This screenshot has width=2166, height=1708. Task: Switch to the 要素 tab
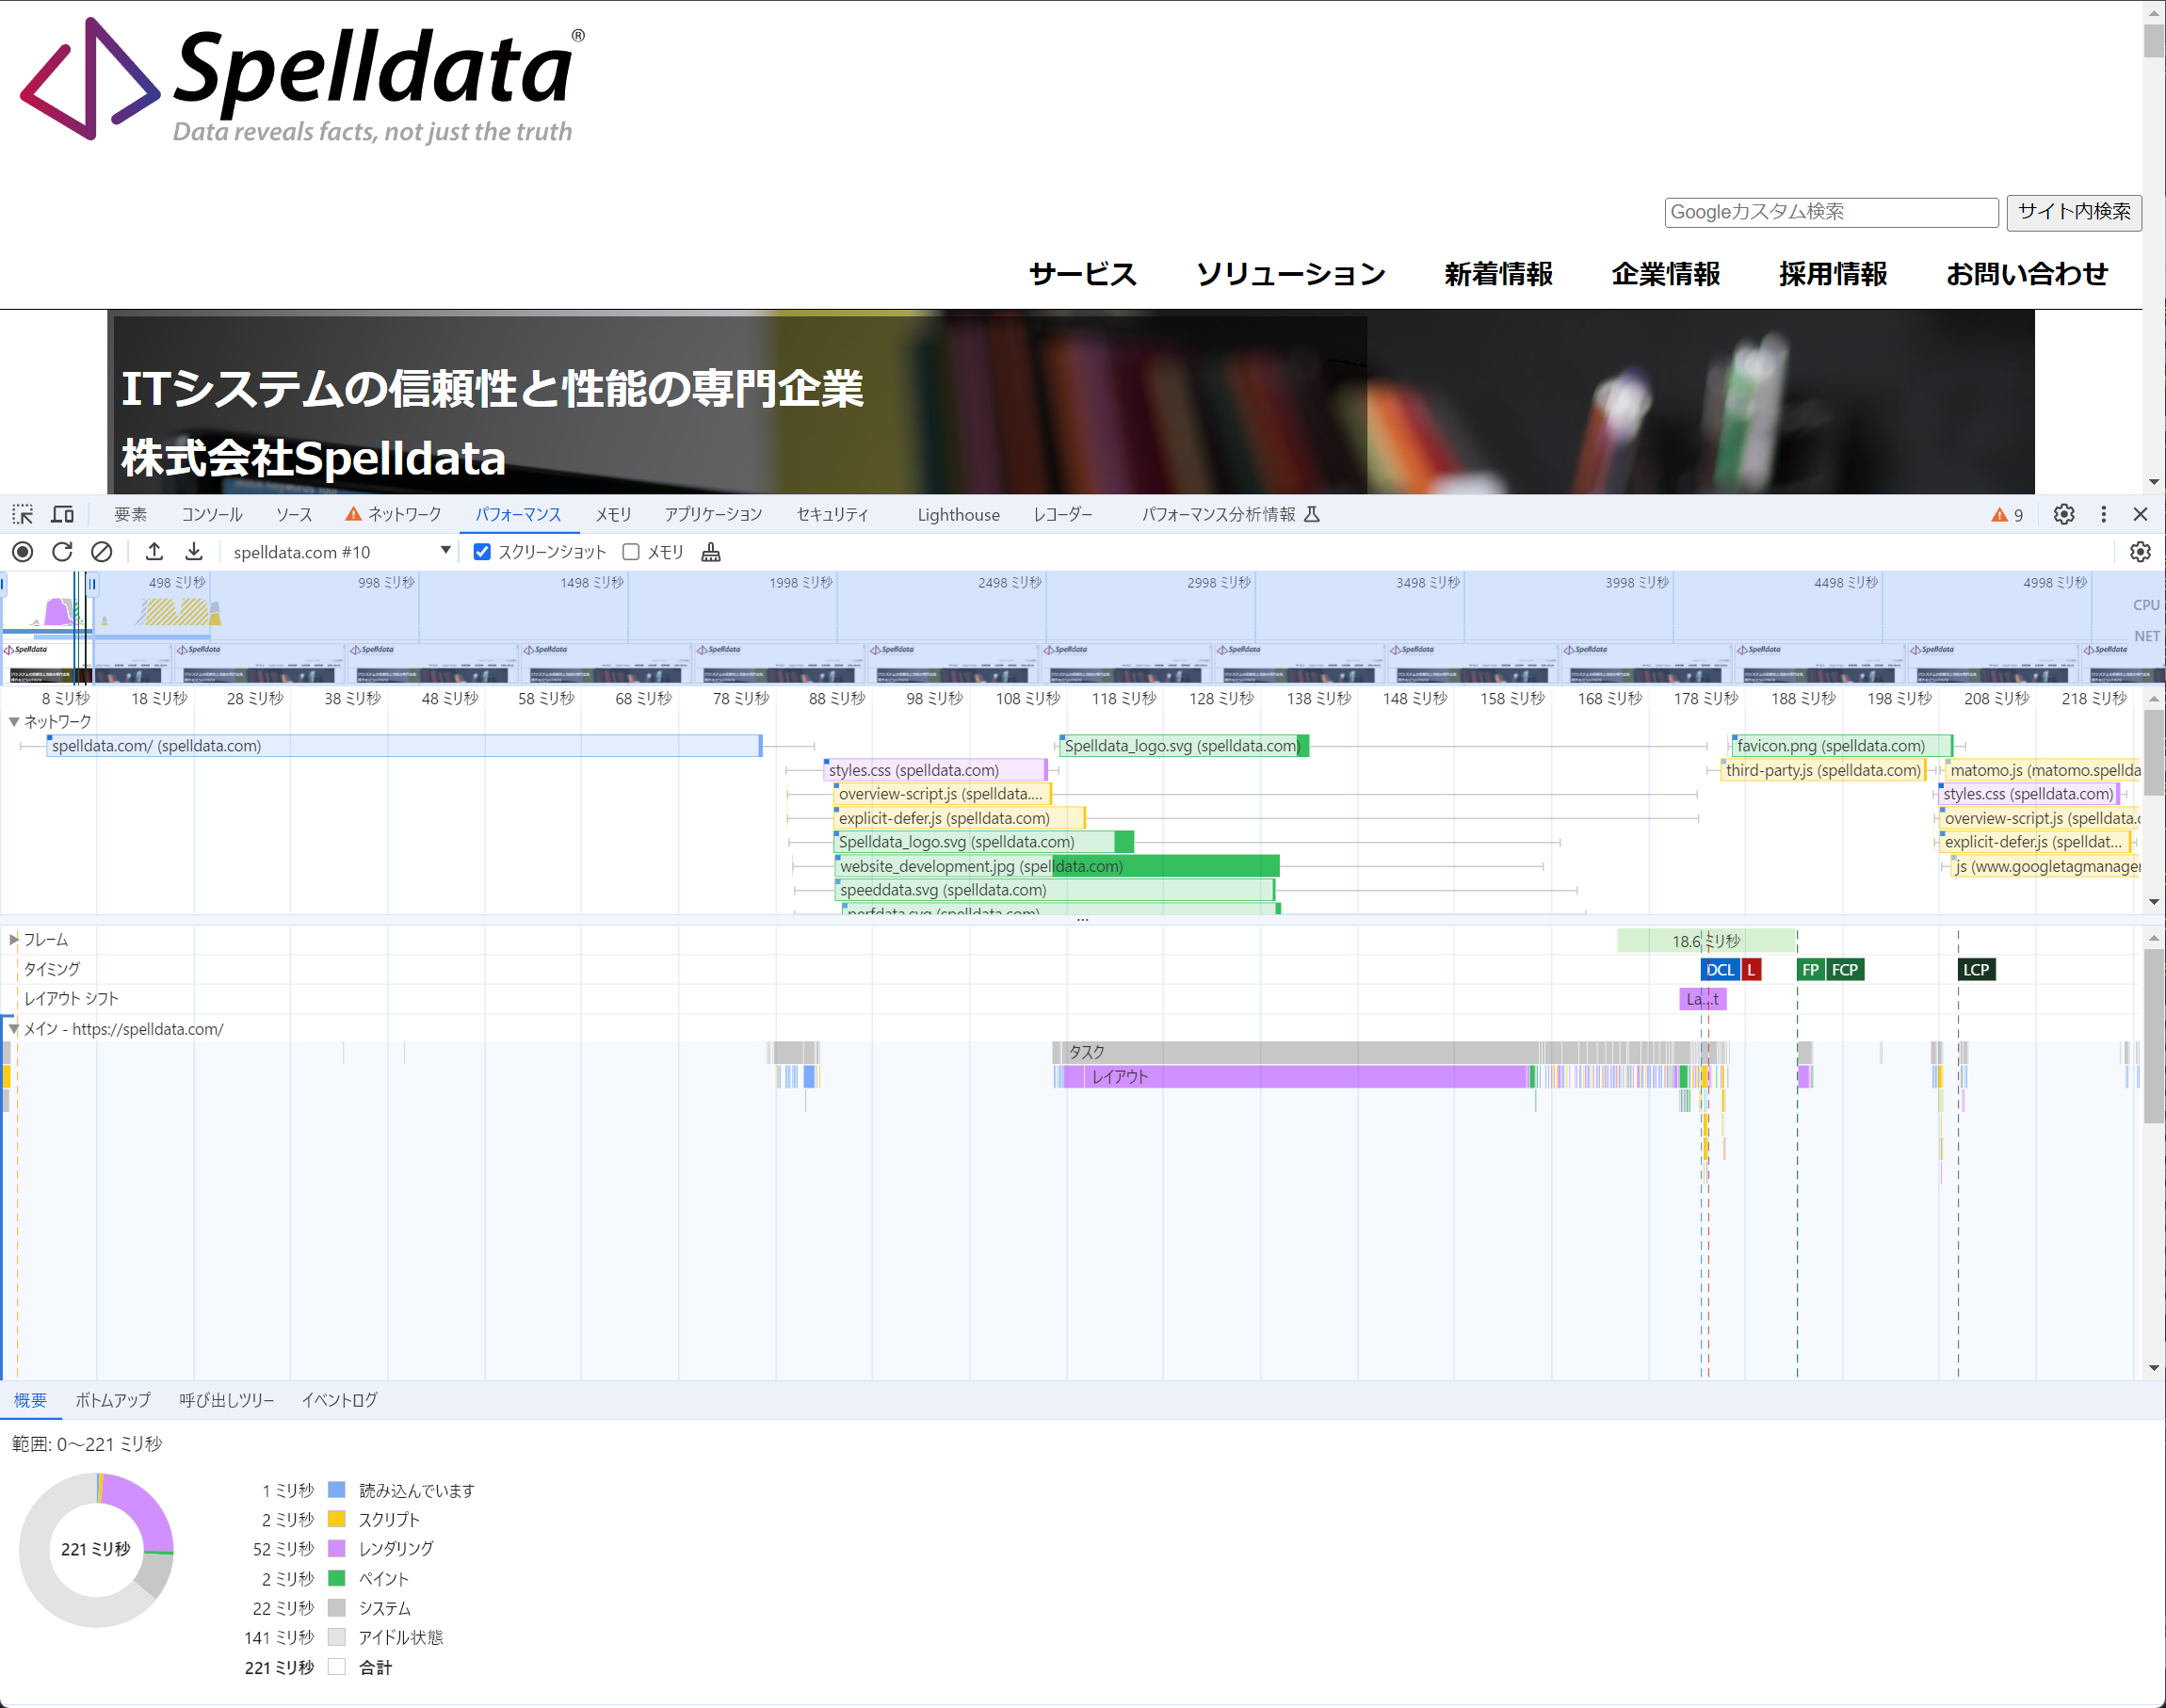pyautogui.click(x=130, y=514)
